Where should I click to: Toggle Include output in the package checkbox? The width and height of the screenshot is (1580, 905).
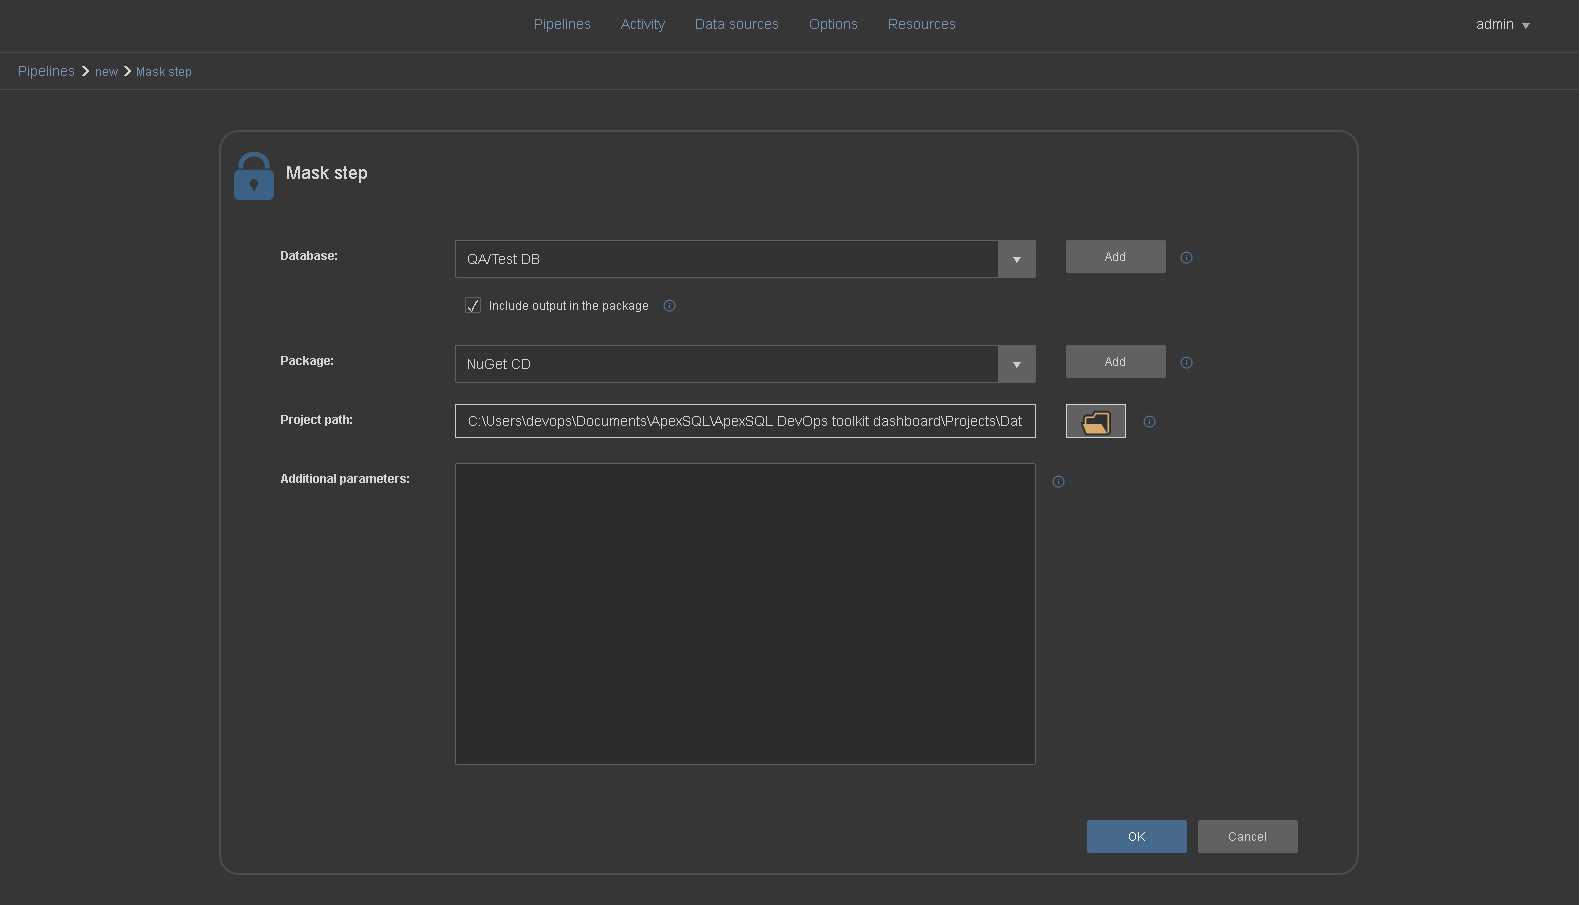point(473,306)
